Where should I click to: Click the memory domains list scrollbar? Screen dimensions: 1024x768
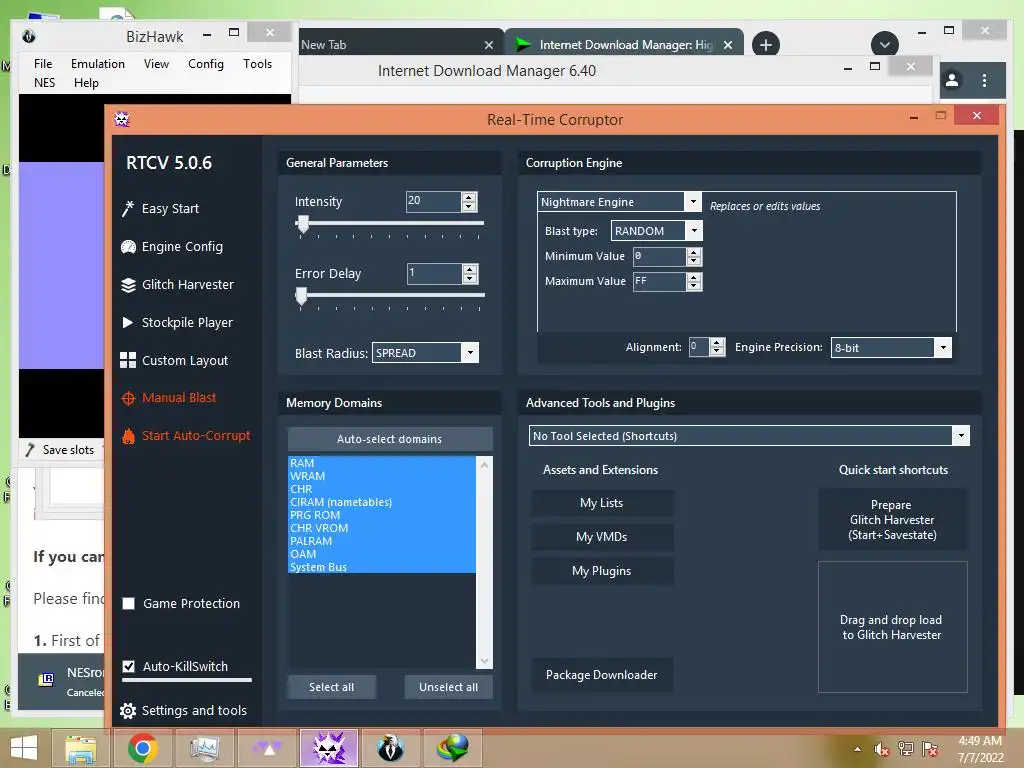click(x=485, y=562)
